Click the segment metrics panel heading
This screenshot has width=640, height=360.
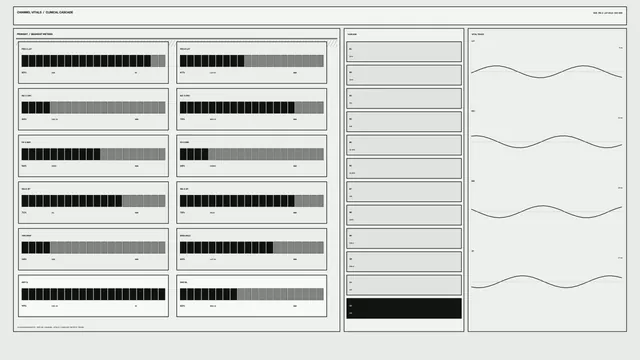[35, 34]
